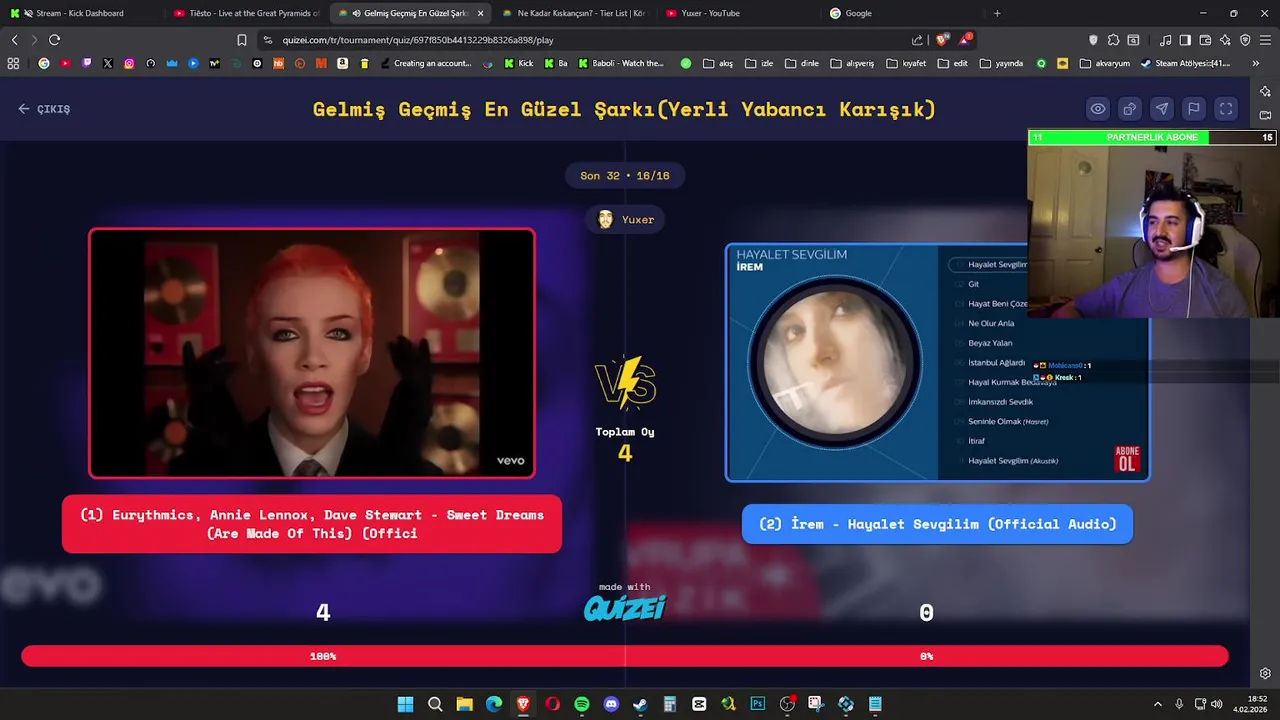The image size is (1280, 720).
Task: Open Brave main menu hamburger
Action: pos(1266,40)
